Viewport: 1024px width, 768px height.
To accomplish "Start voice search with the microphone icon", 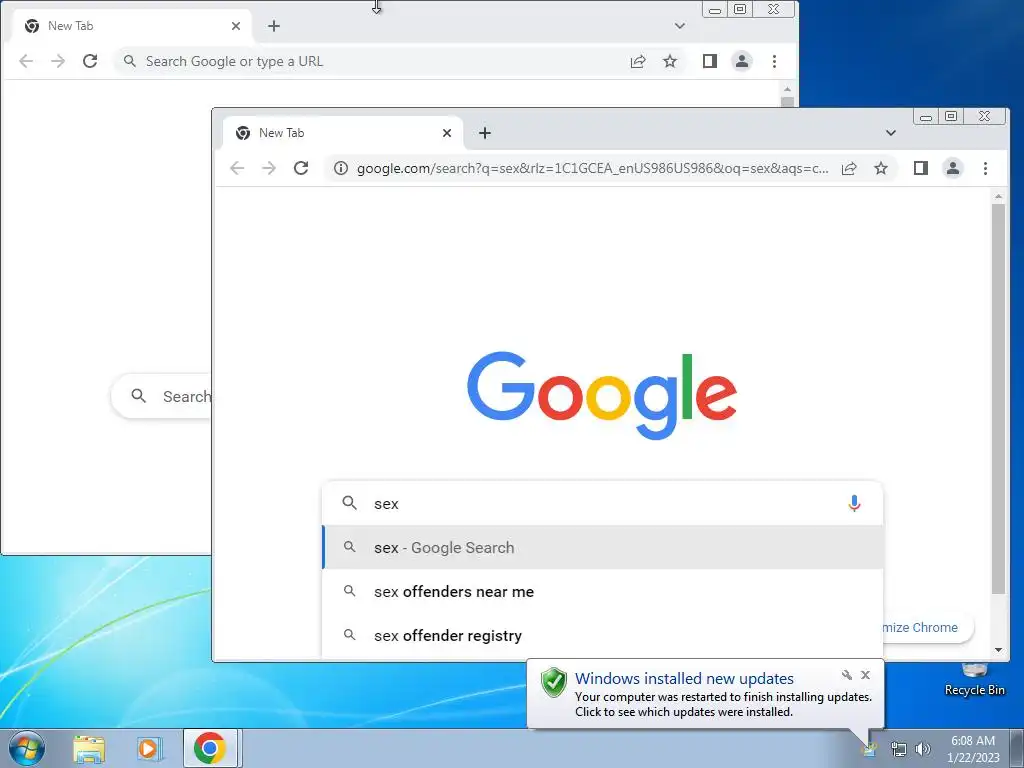I will [854, 504].
